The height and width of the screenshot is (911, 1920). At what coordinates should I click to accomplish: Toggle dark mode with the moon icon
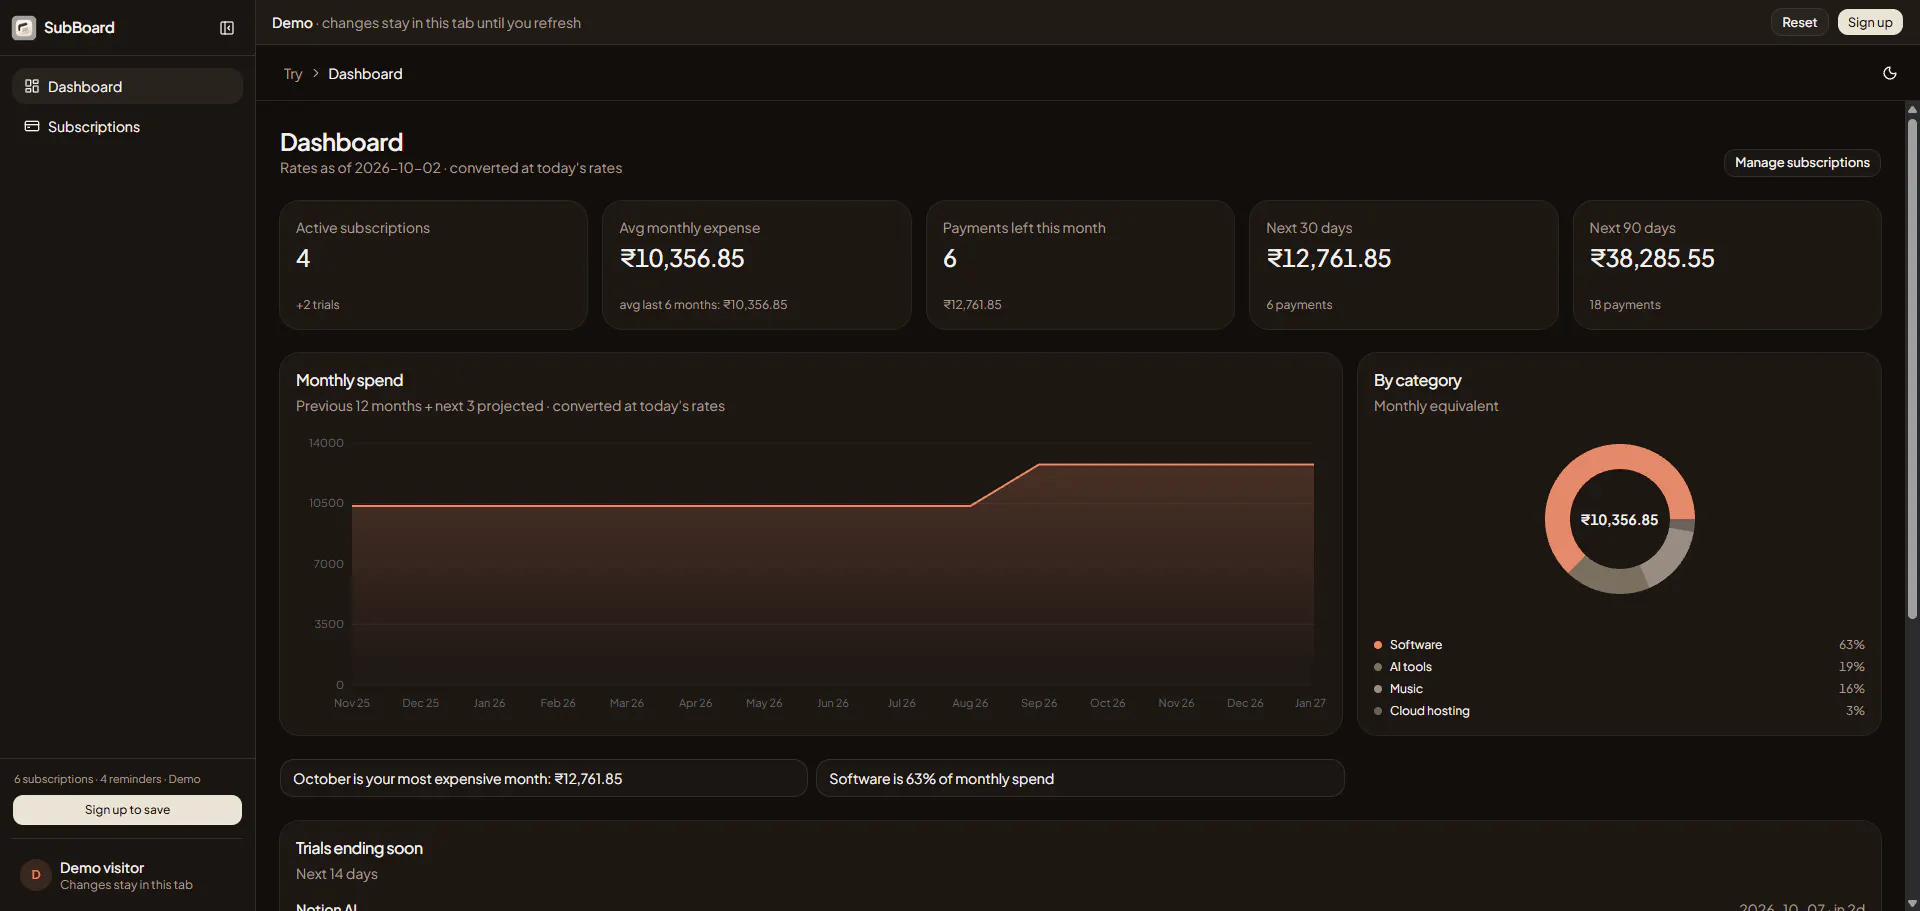click(x=1890, y=73)
